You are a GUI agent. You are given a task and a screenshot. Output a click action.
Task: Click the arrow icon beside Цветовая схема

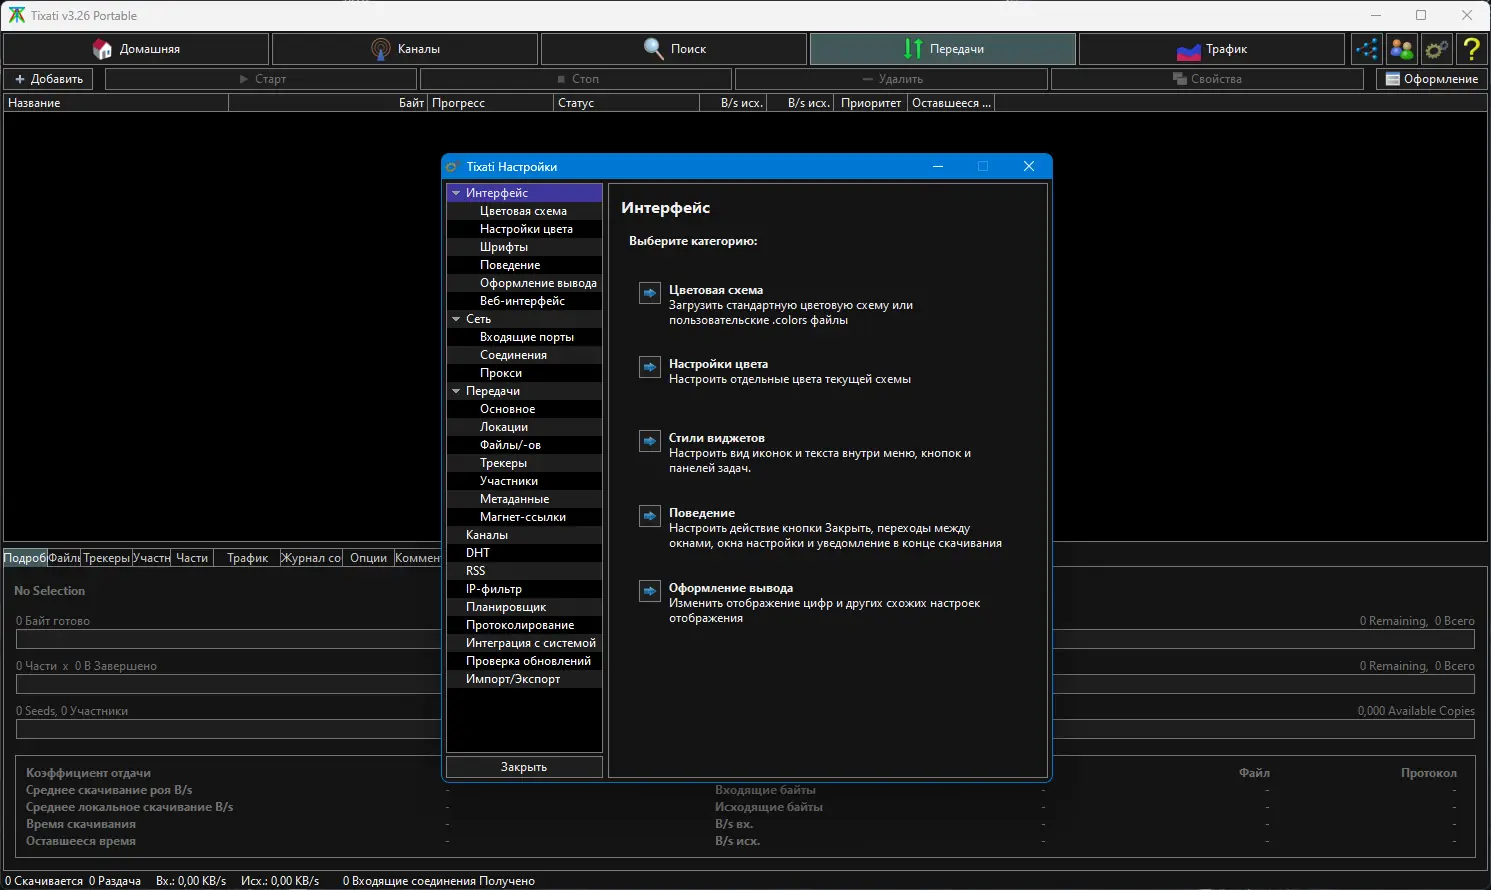[650, 293]
